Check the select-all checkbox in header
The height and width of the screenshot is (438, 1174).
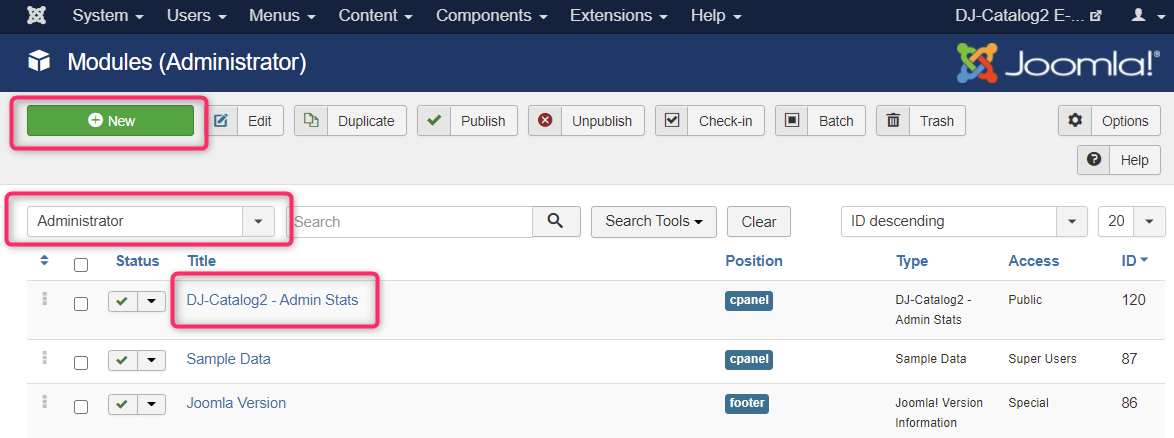[x=81, y=264]
